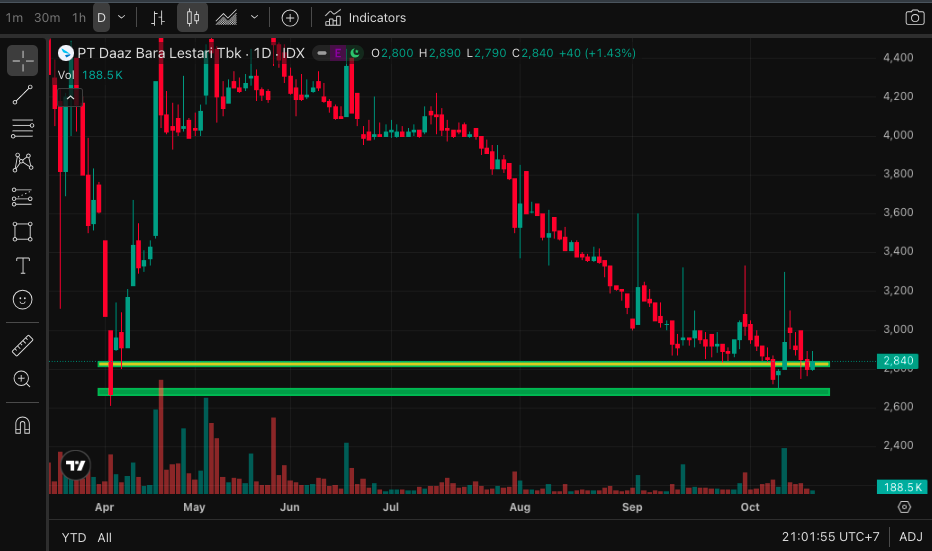
Task: Click the +40 (+1.43%) change value
Action: [597, 53]
